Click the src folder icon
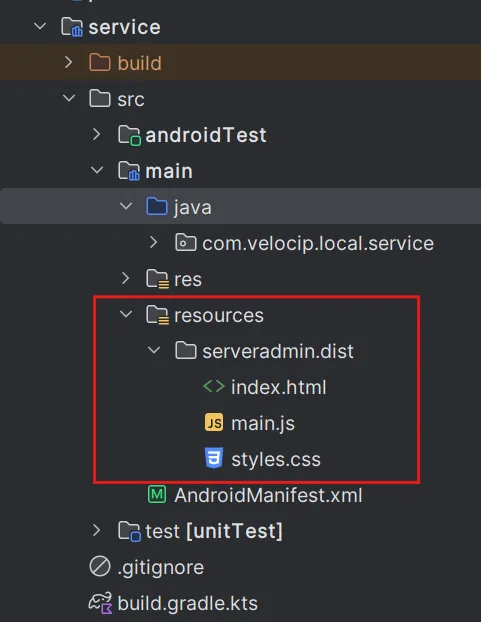This screenshot has width=481, height=622. coord(100,98)
